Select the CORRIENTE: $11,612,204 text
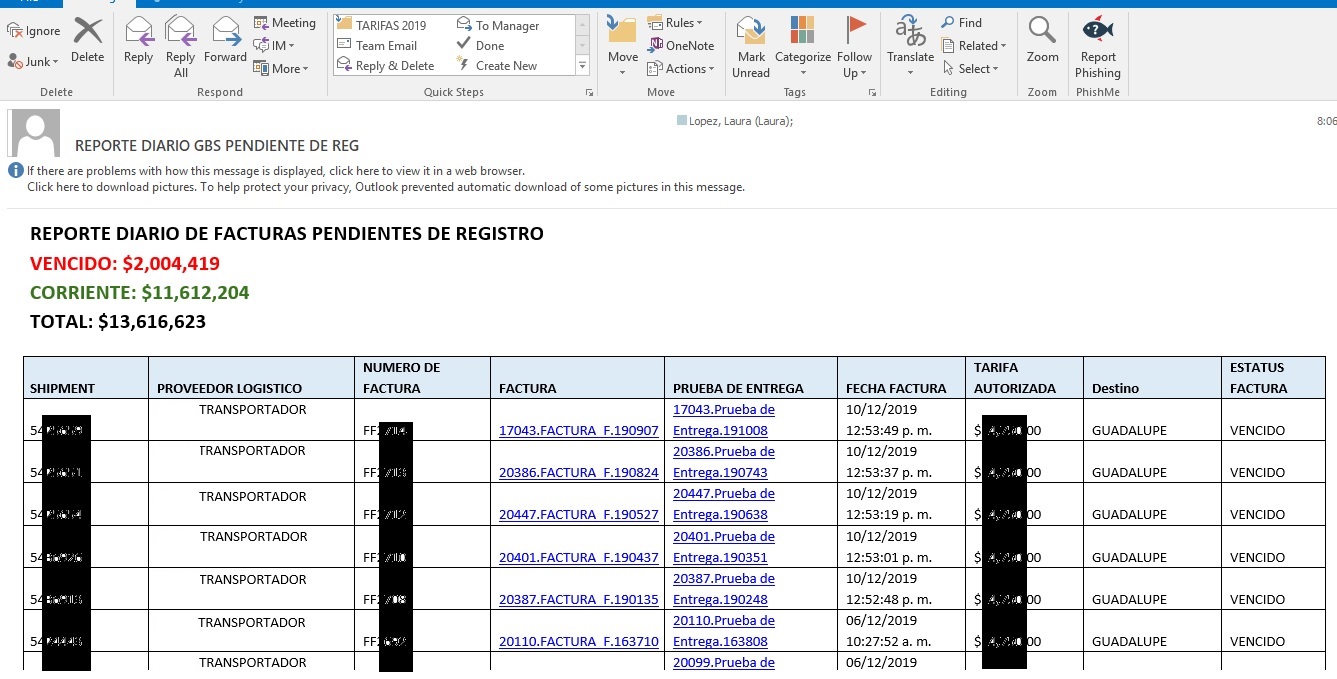This screenshot has height=679, width=1337. click(x=140, y=293)
